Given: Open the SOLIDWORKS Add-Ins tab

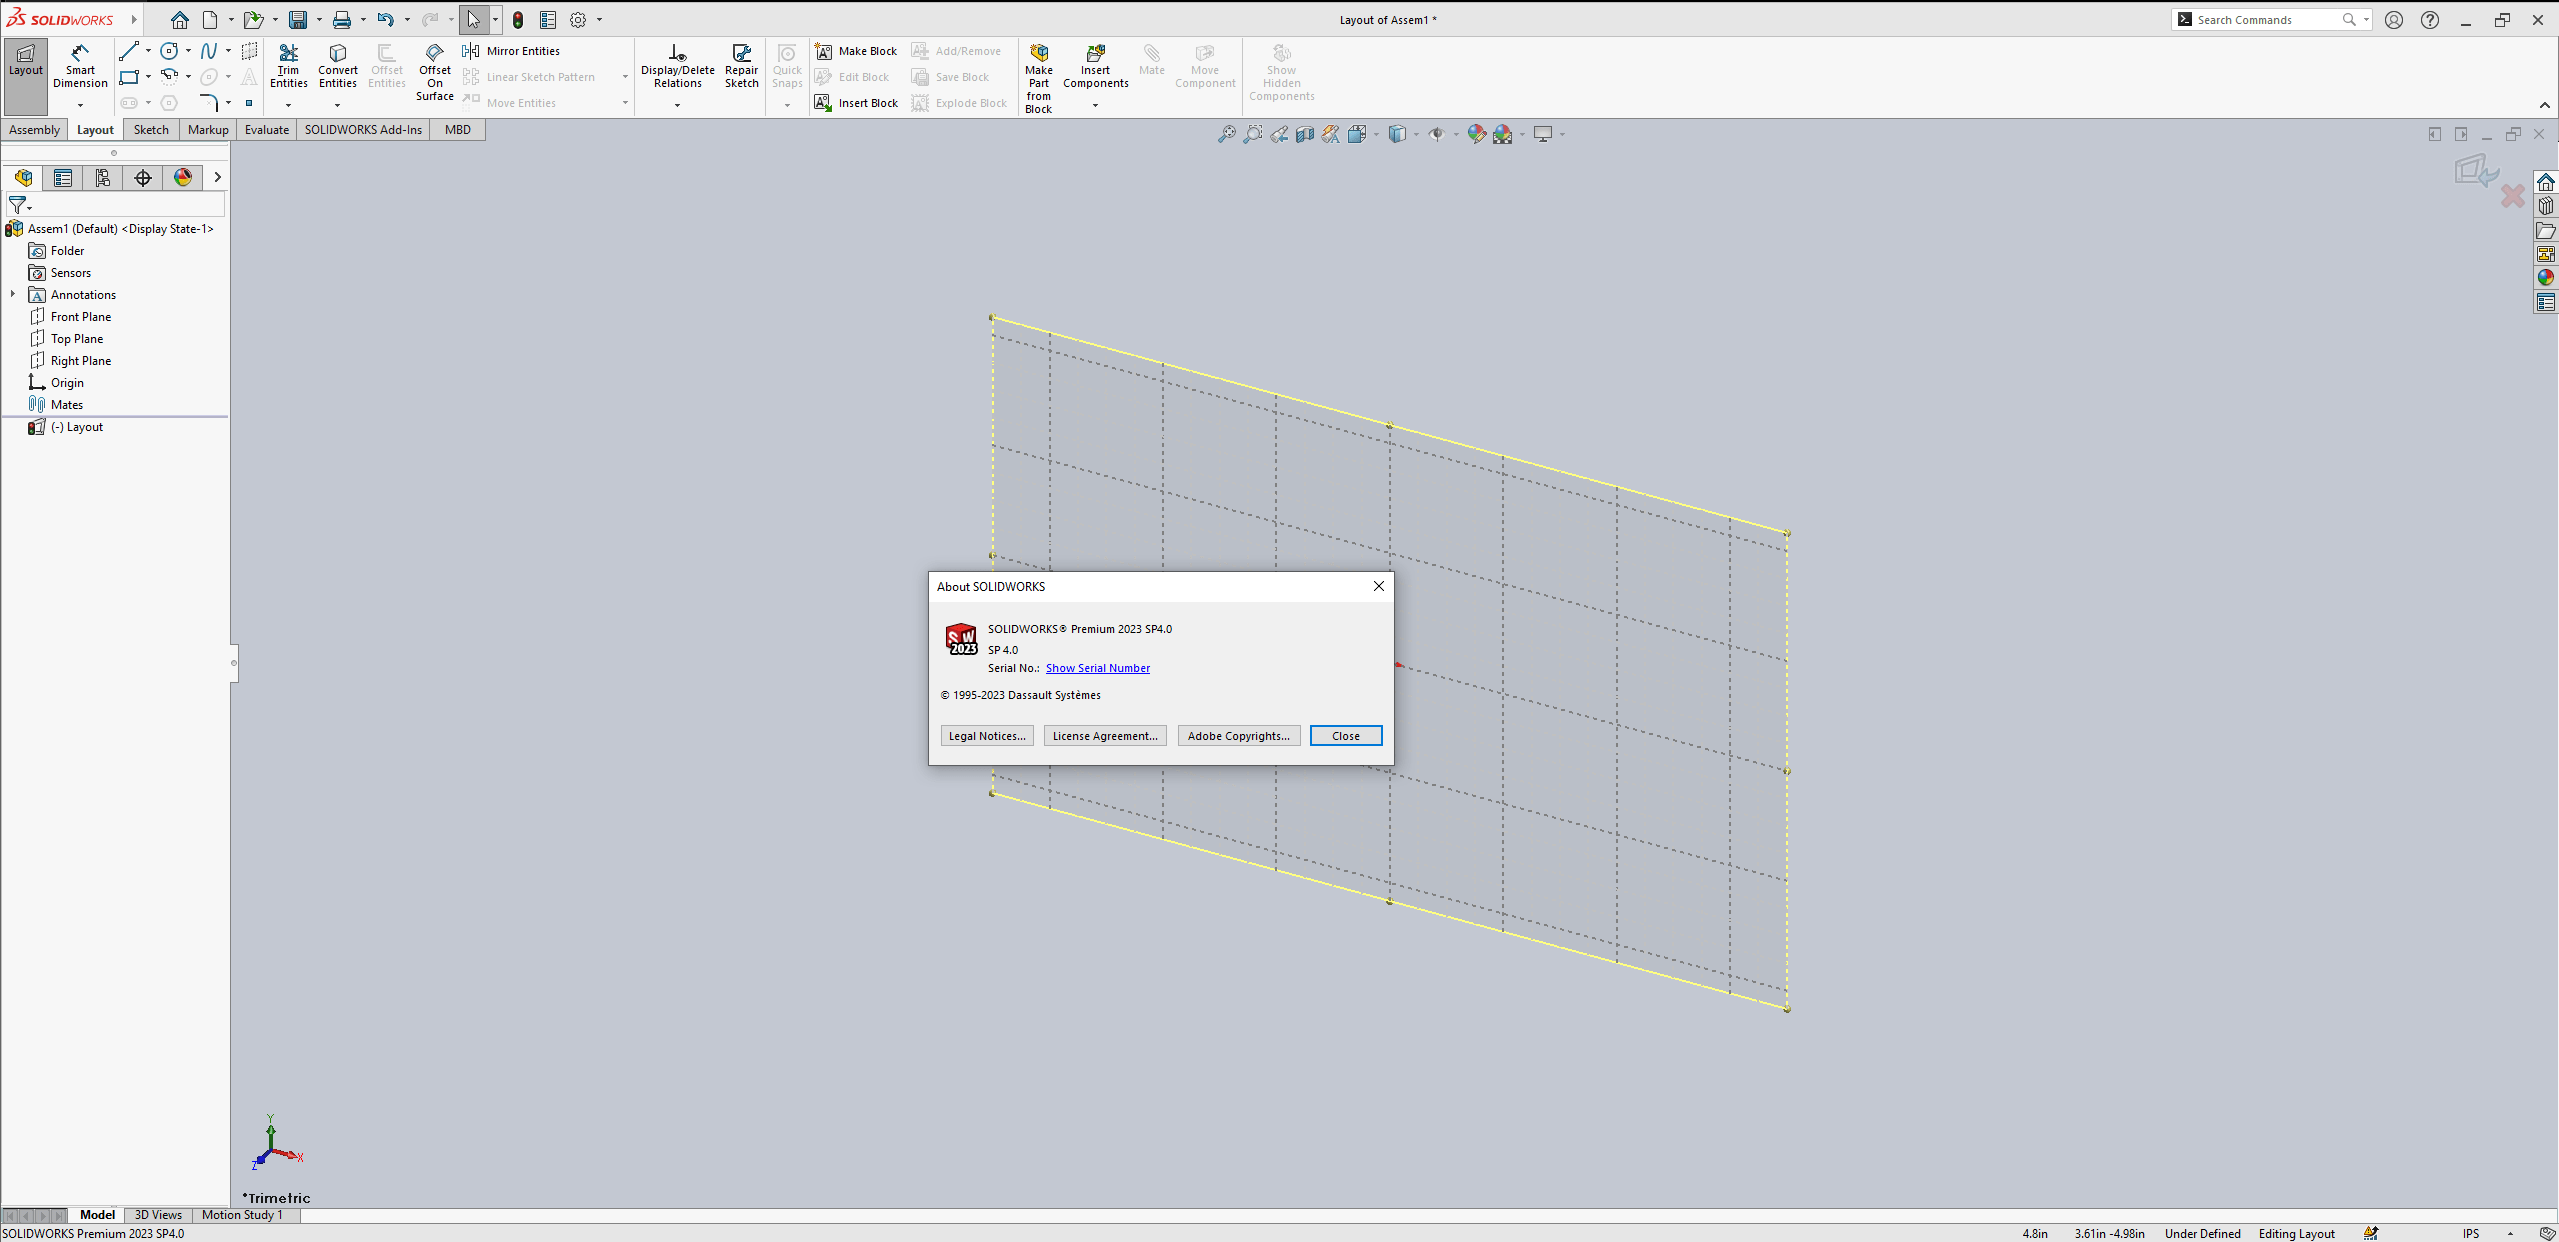Looking at the screenshot, I should pyautogui.click(x=363, y=130).
